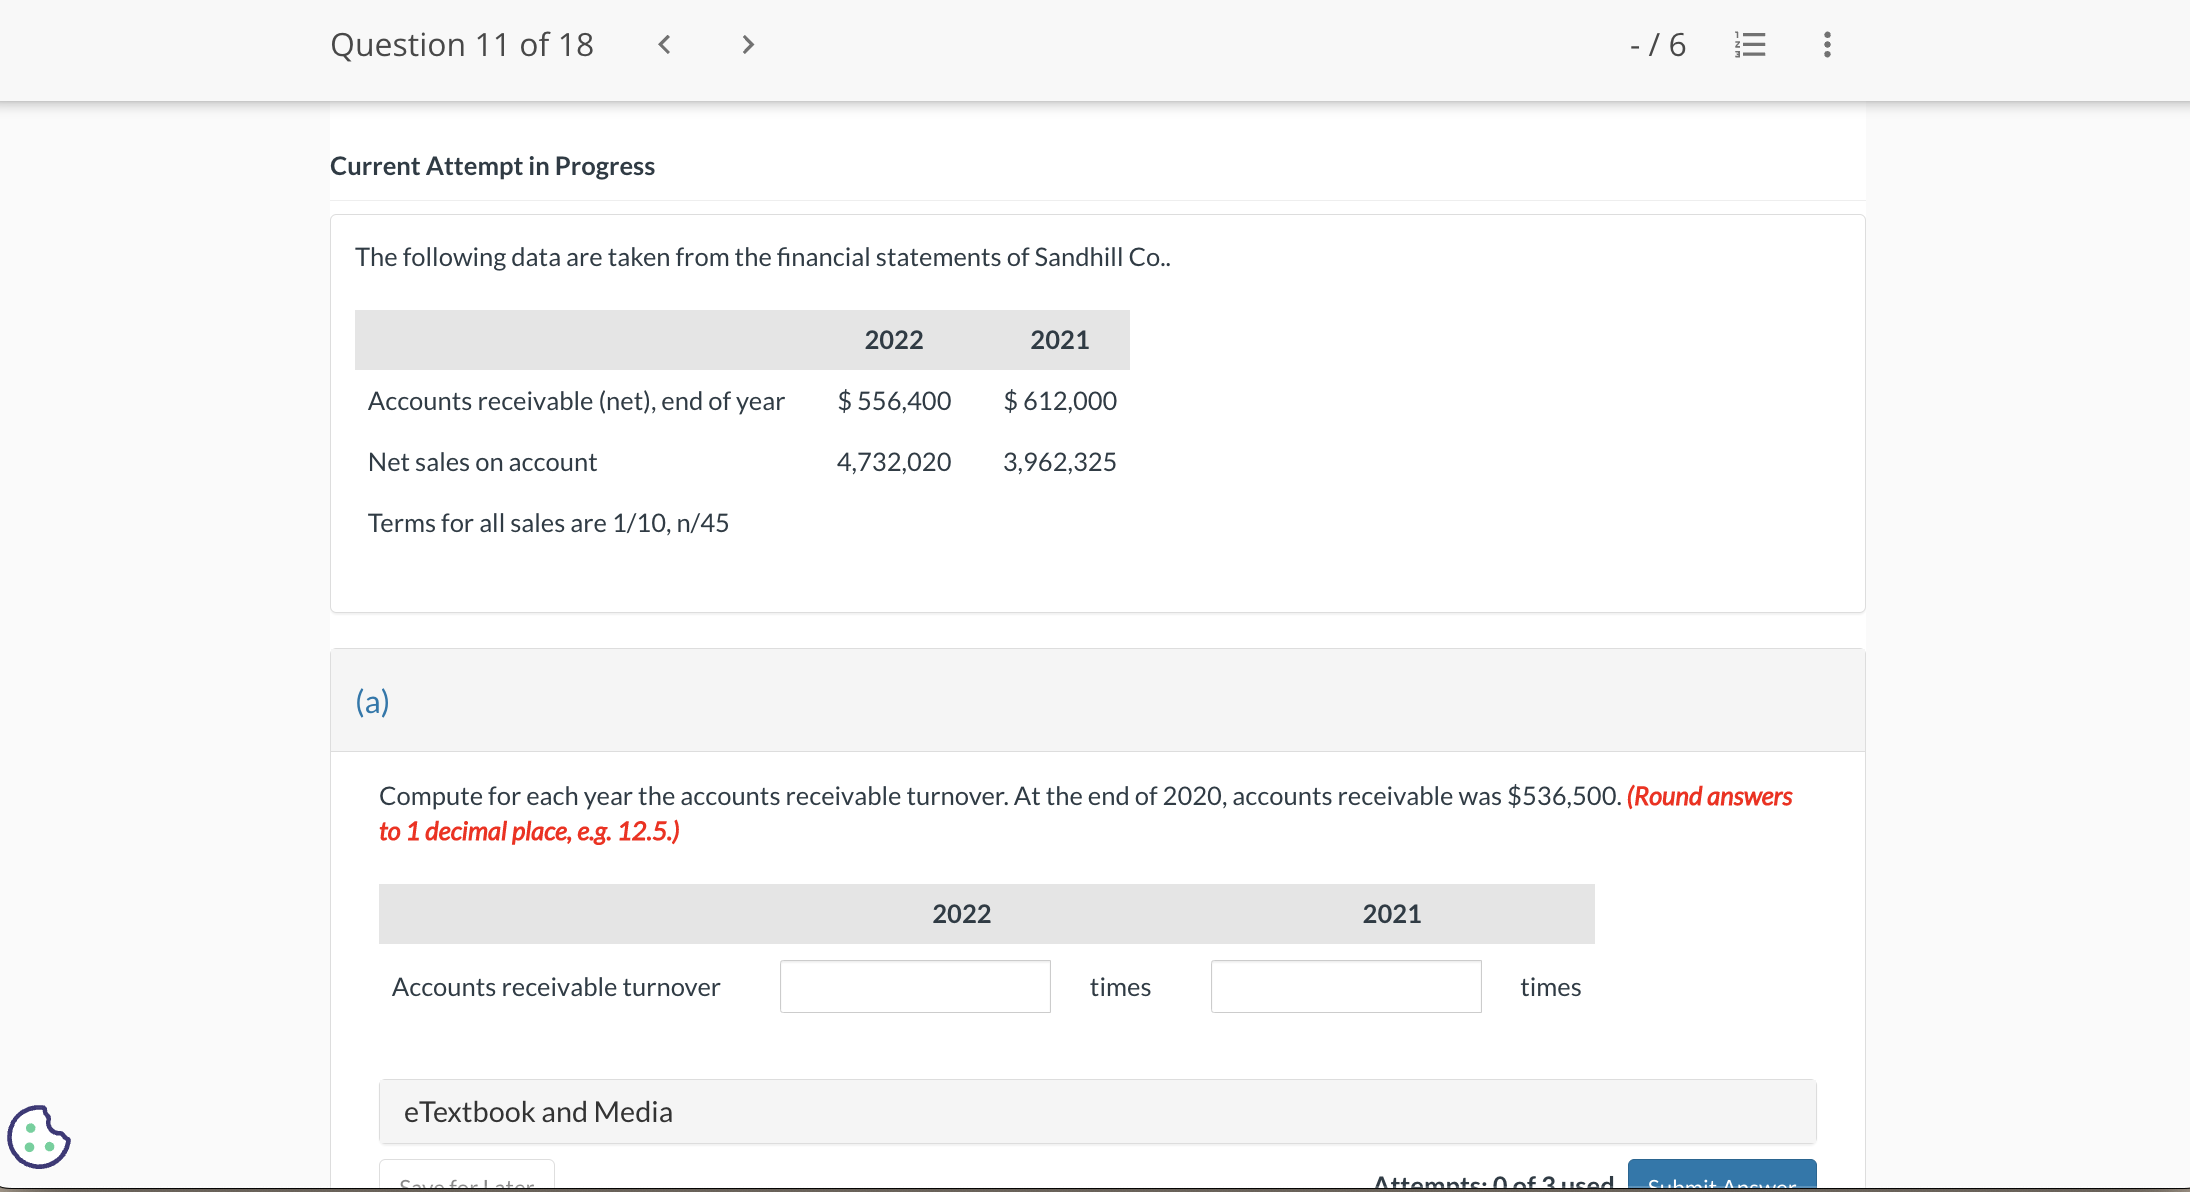Open the question list icon

pyautogui.click(x=1750, y=45)
